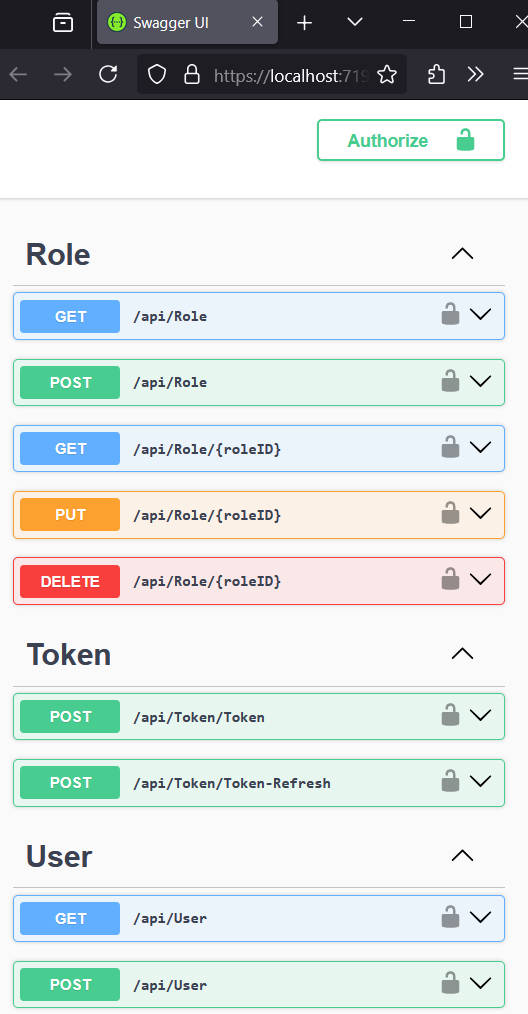Click the lock icon on PUT /api/Role/{roleID}
Image resolution: width=528 pixels, height=1014 pixels.
click(450, 513)
